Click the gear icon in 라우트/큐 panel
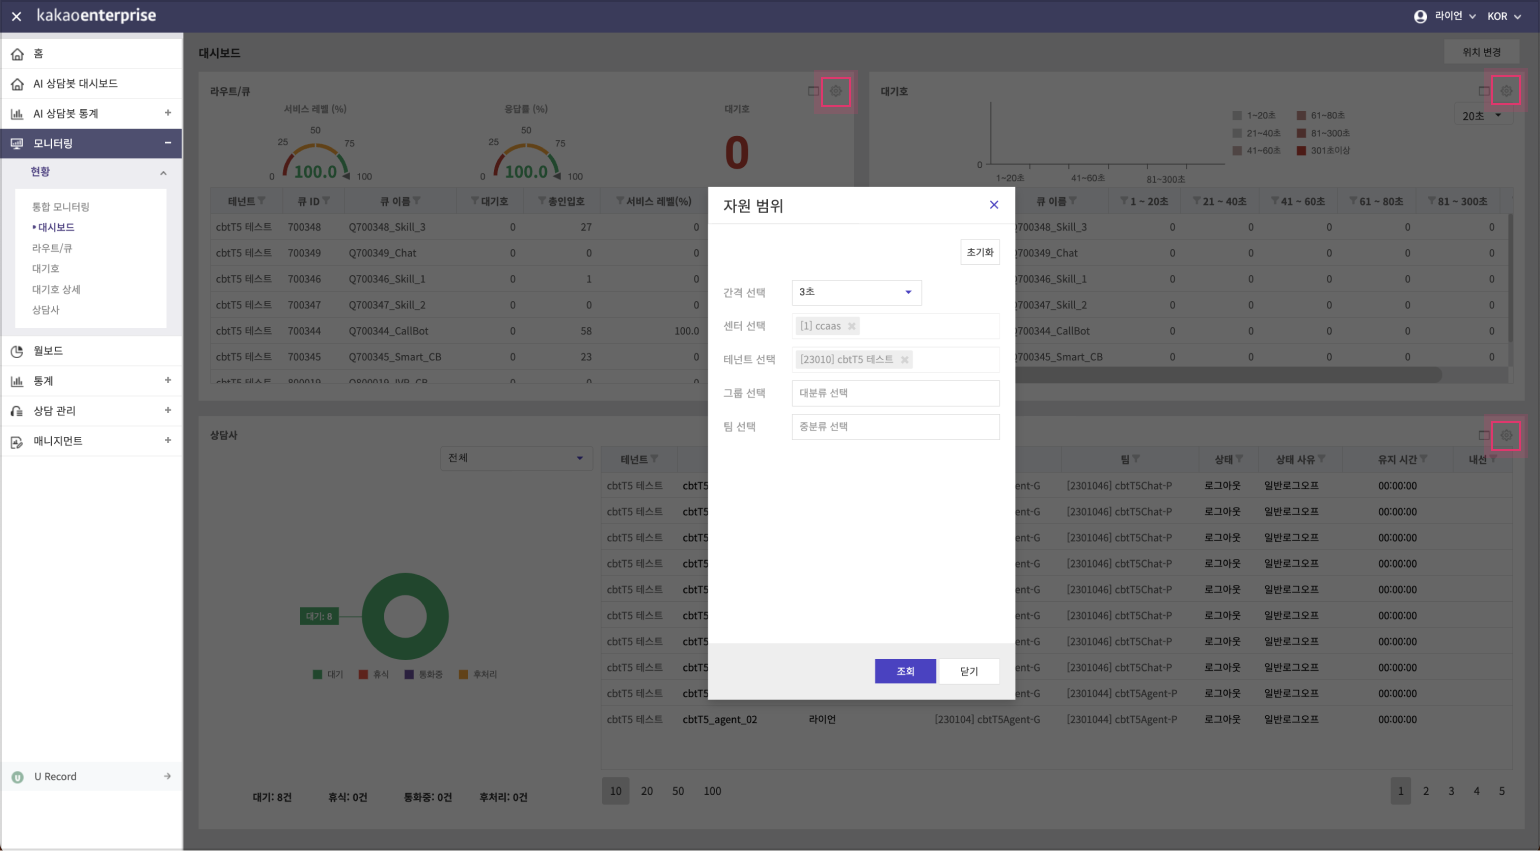This screenshot has width=1540, height=851. pyautogui.click(x=836, y=91)
